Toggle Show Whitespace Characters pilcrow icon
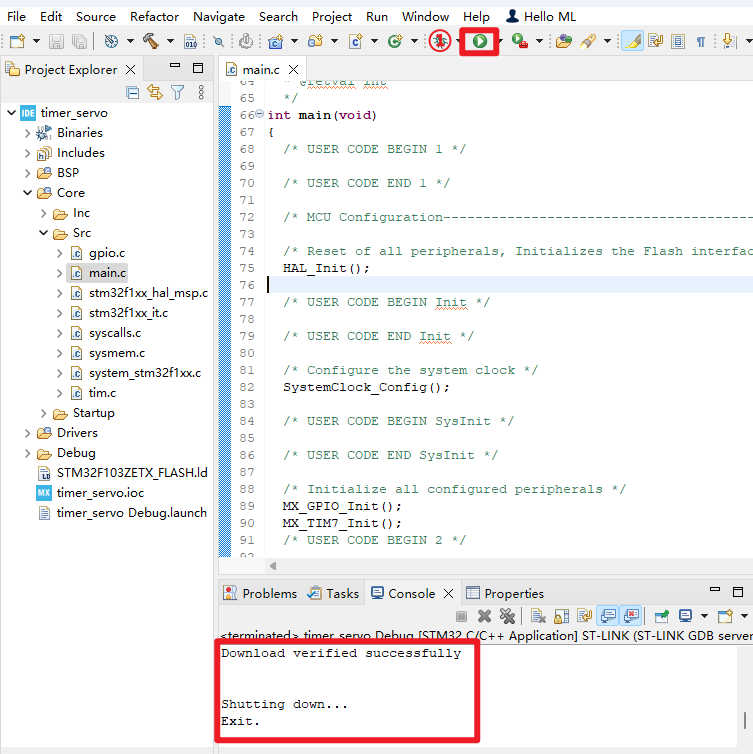 701,42
